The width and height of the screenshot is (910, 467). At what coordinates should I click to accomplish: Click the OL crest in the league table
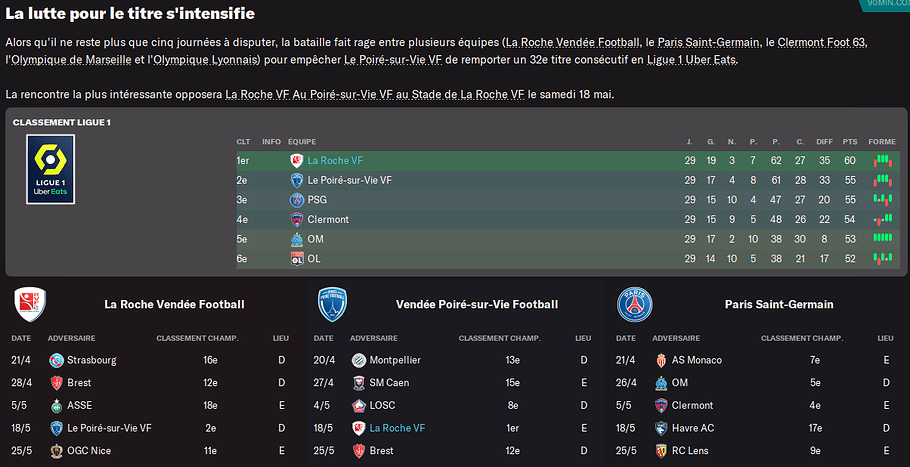tap(297, 259)
